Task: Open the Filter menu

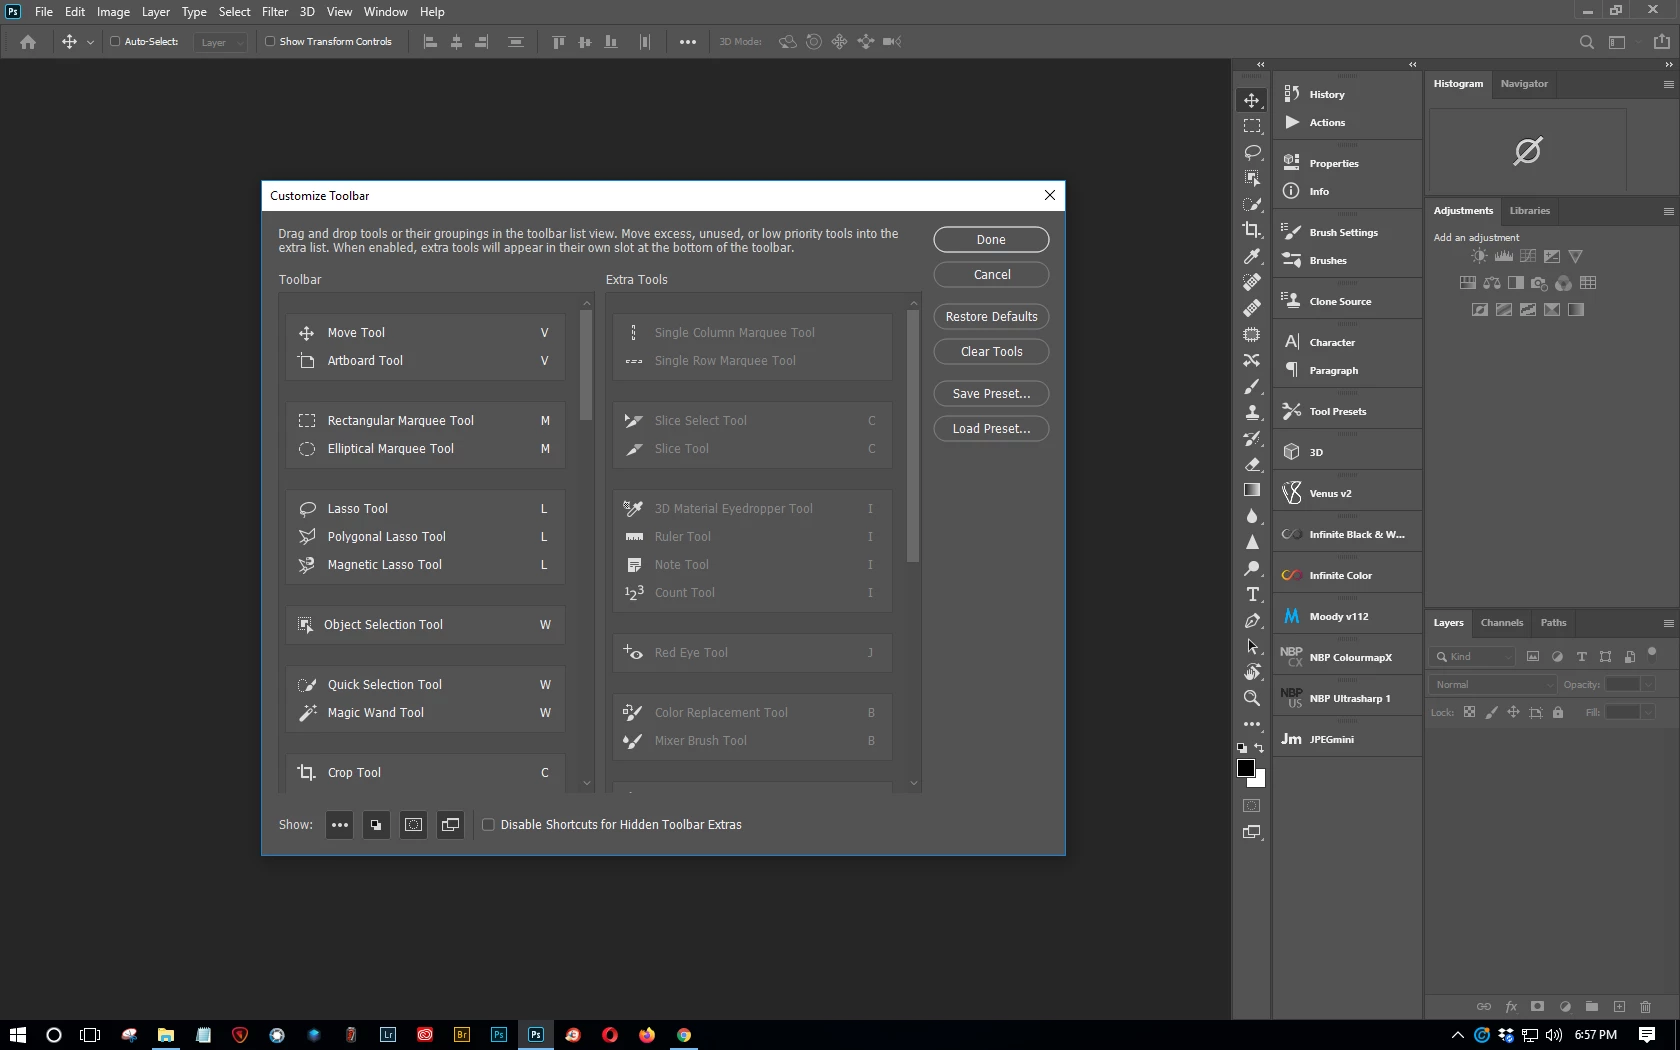Action: 275,12
